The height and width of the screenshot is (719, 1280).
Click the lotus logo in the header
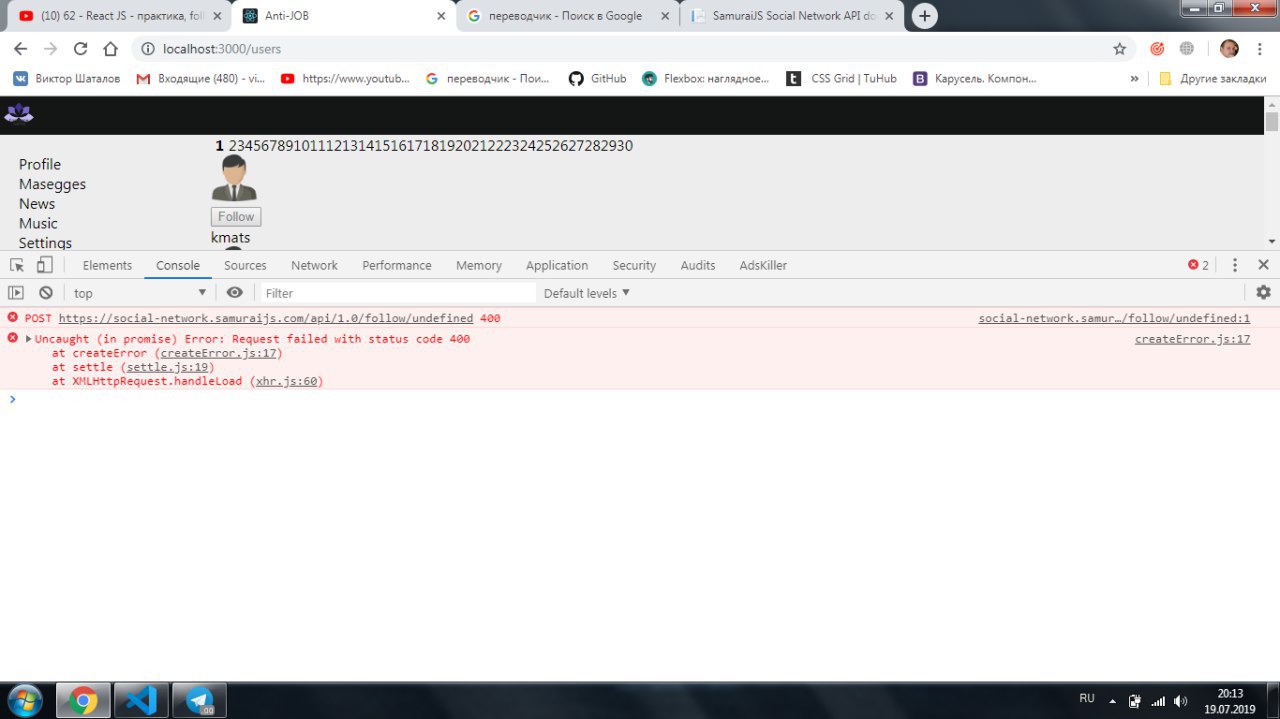(x=19, y=114)
